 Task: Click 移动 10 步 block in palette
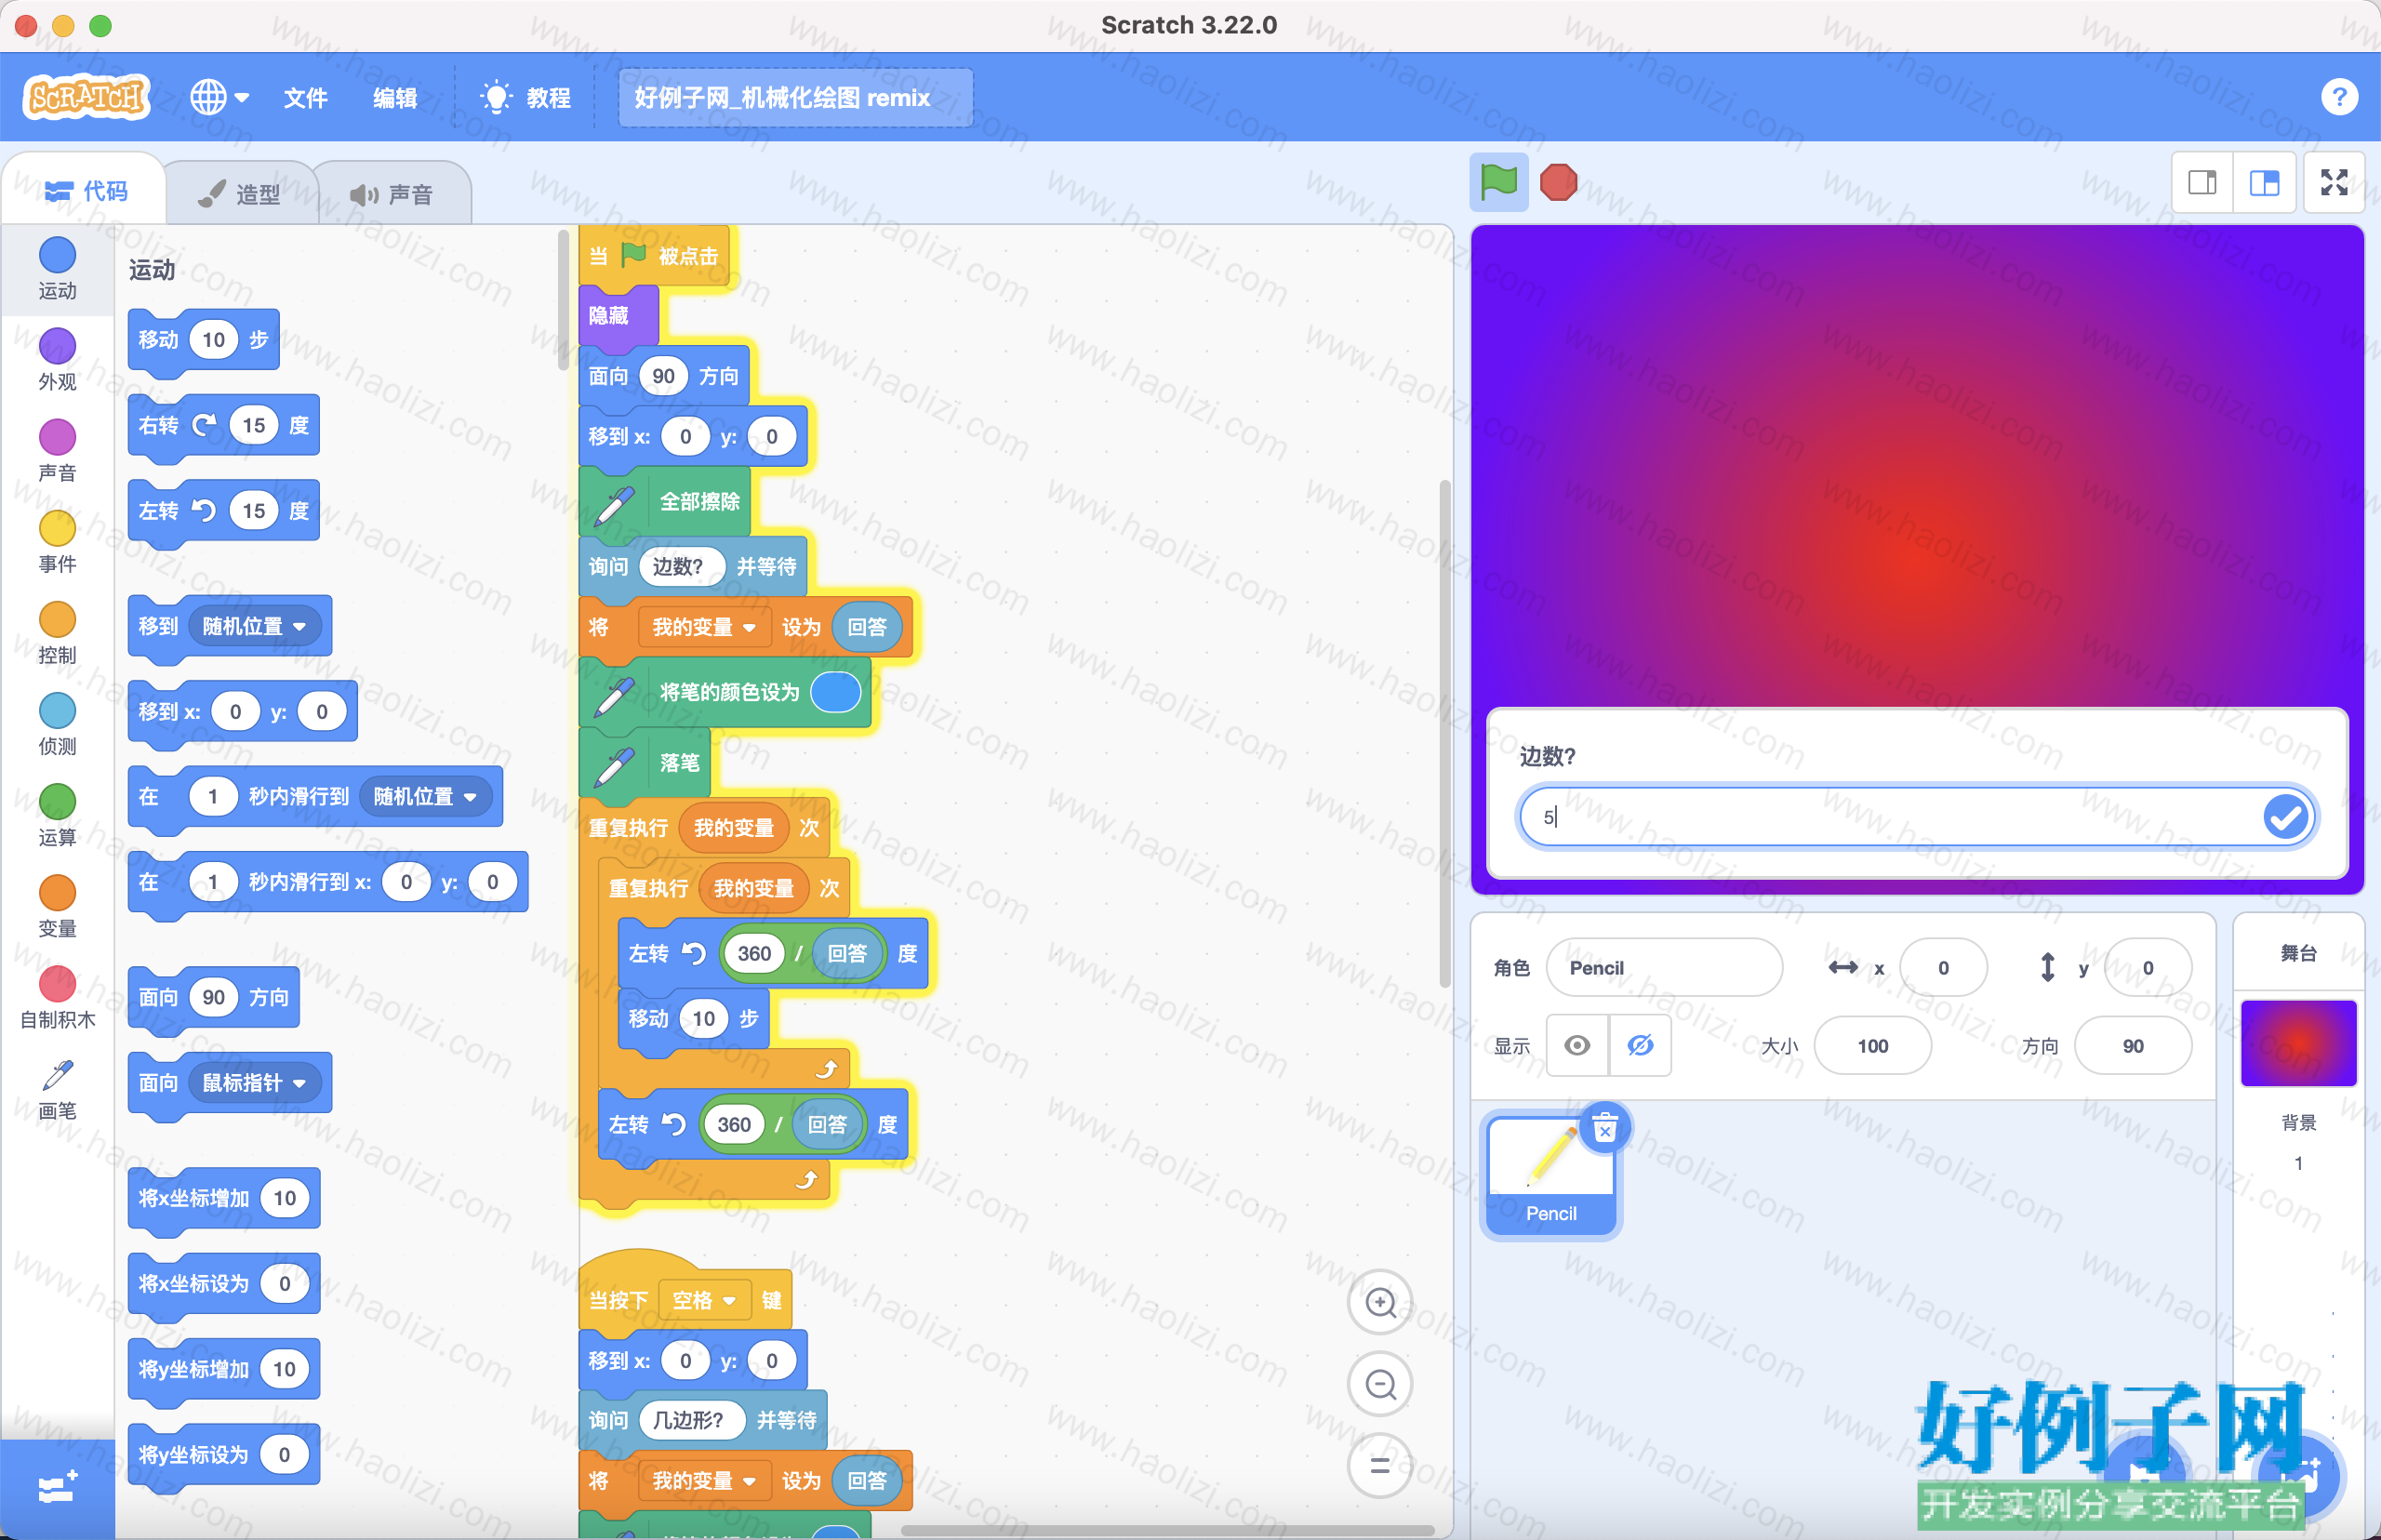[203, 340]
